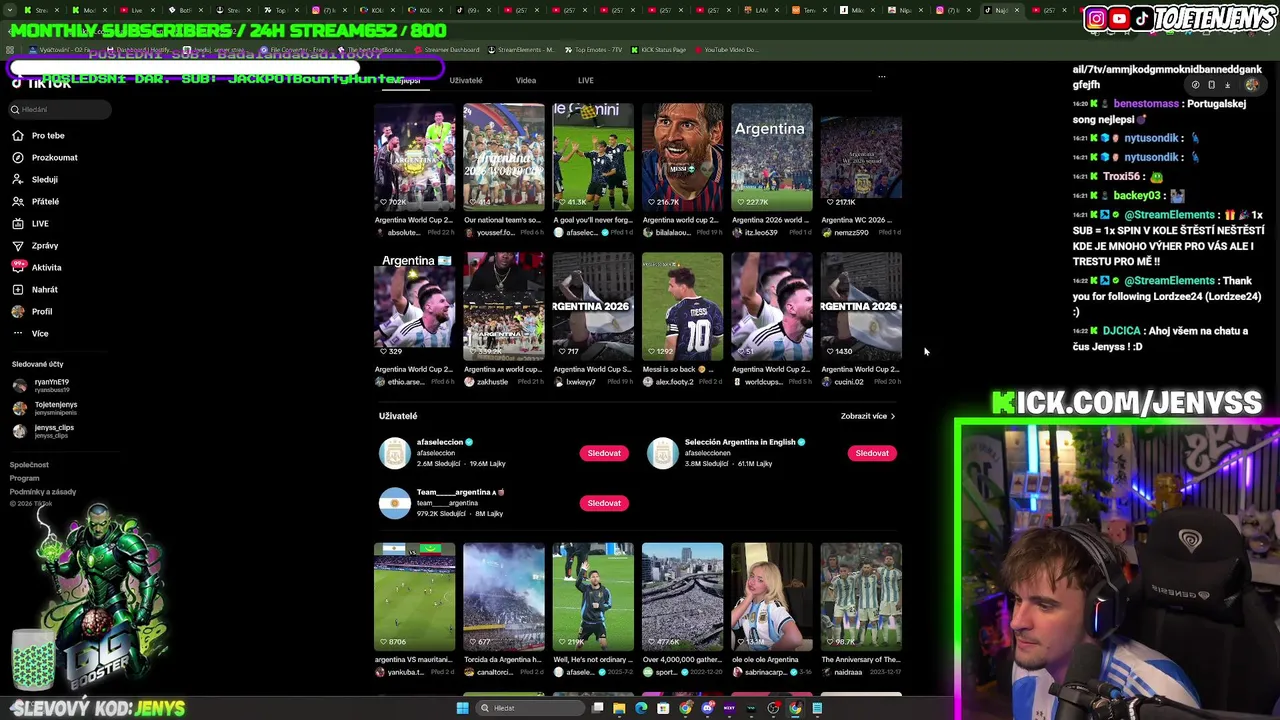Open Argentina video with 227.7K likes
The width and height of the screenshot is (1280, 720).
click(x=771, y=157)
